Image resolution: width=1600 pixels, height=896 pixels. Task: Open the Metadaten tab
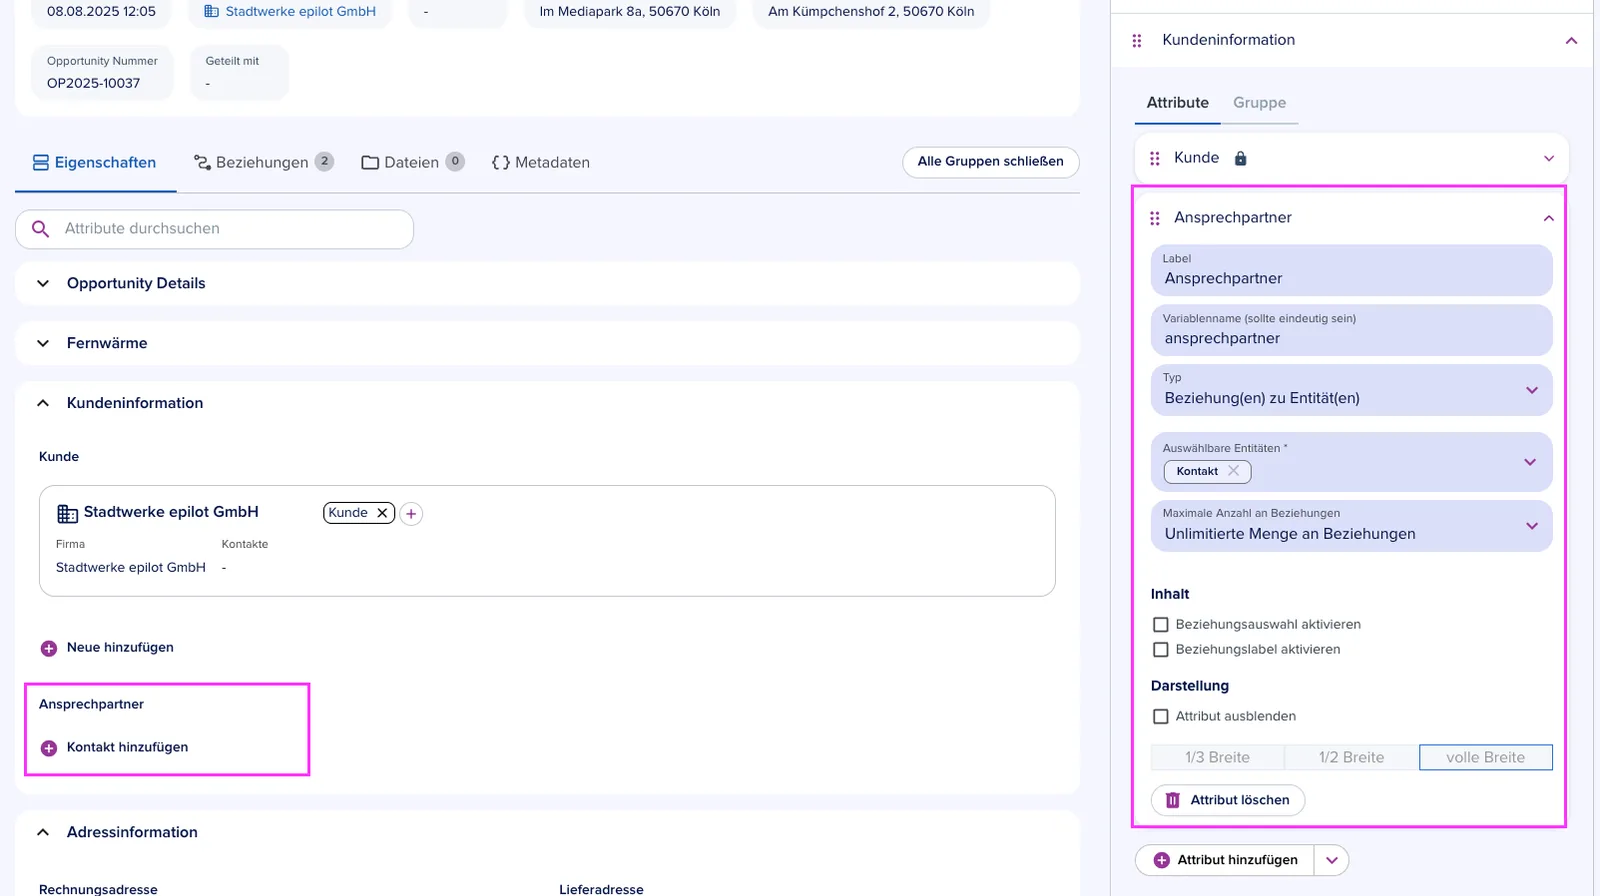(540, 162)
